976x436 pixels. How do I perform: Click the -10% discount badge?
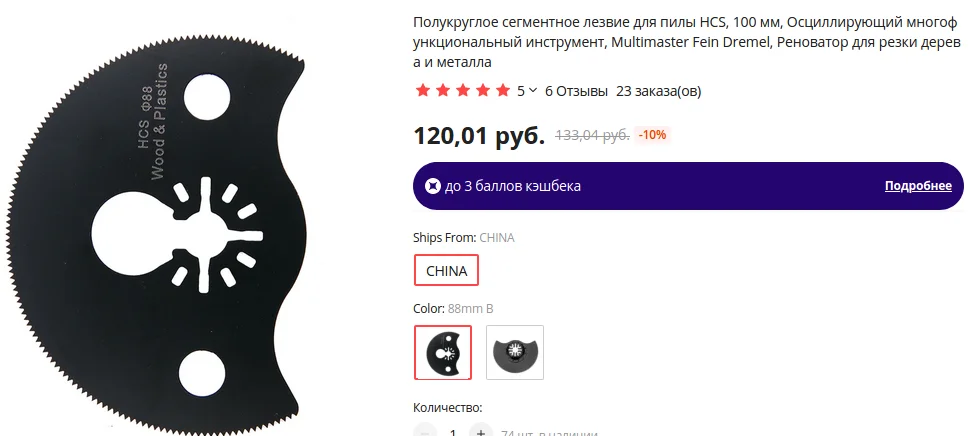652,135
